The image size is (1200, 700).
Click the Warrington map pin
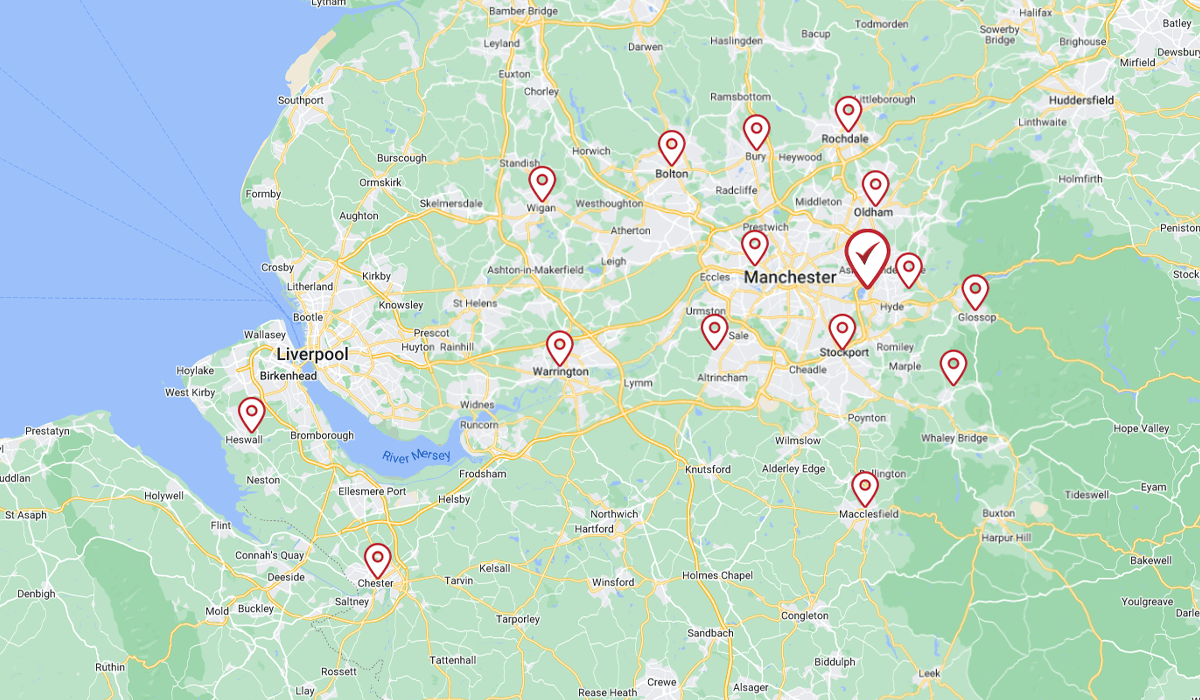point(560,349)
